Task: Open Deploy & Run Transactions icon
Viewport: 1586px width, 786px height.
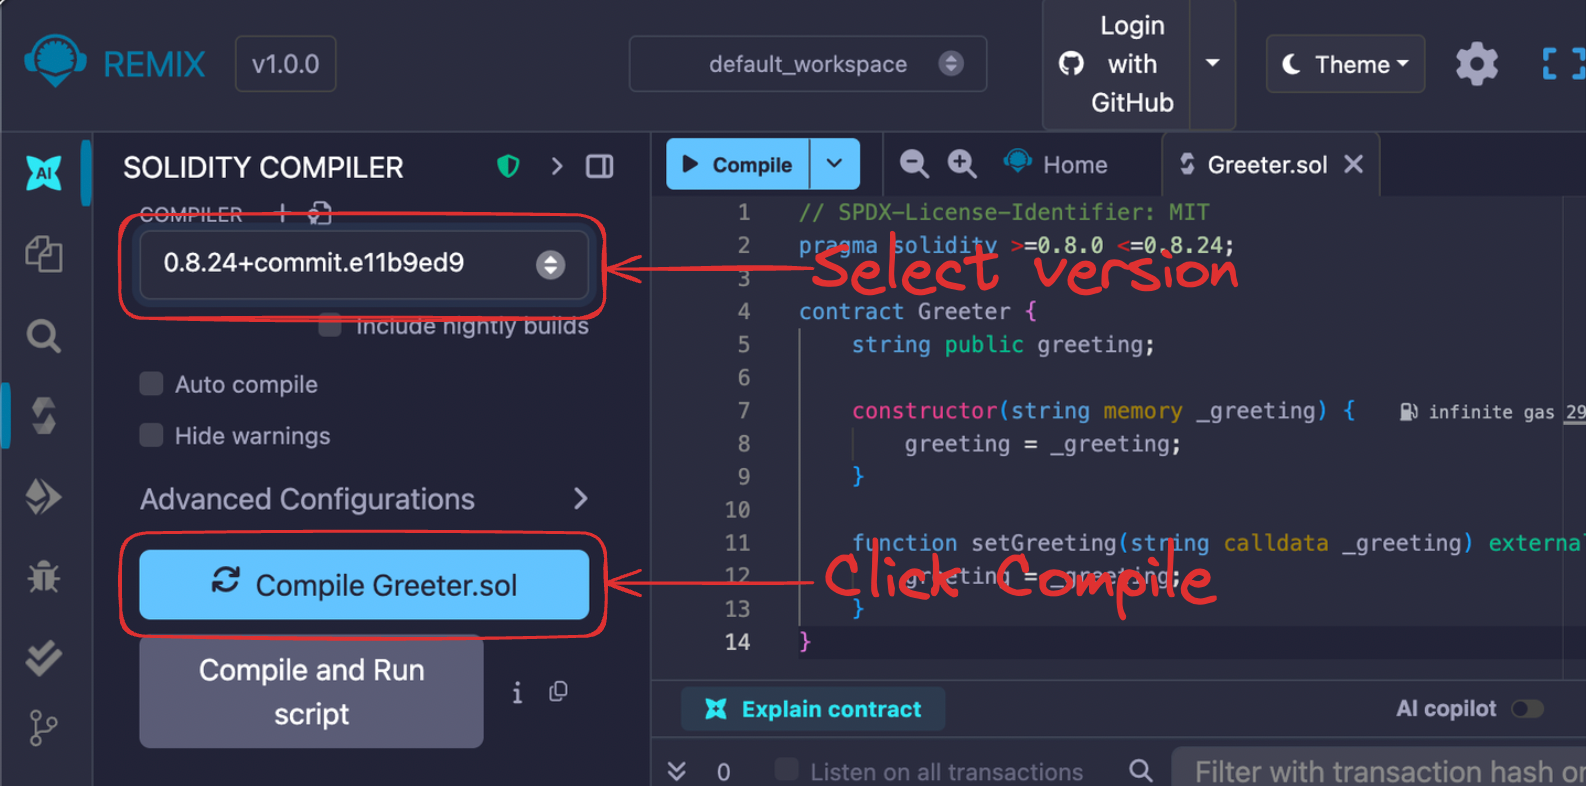Action: pos(43,496)
